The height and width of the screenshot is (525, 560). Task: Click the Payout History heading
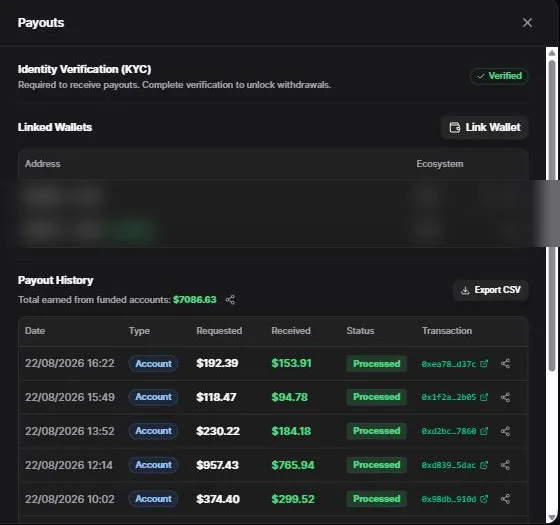pyautogui.click(x=55, y=280)
